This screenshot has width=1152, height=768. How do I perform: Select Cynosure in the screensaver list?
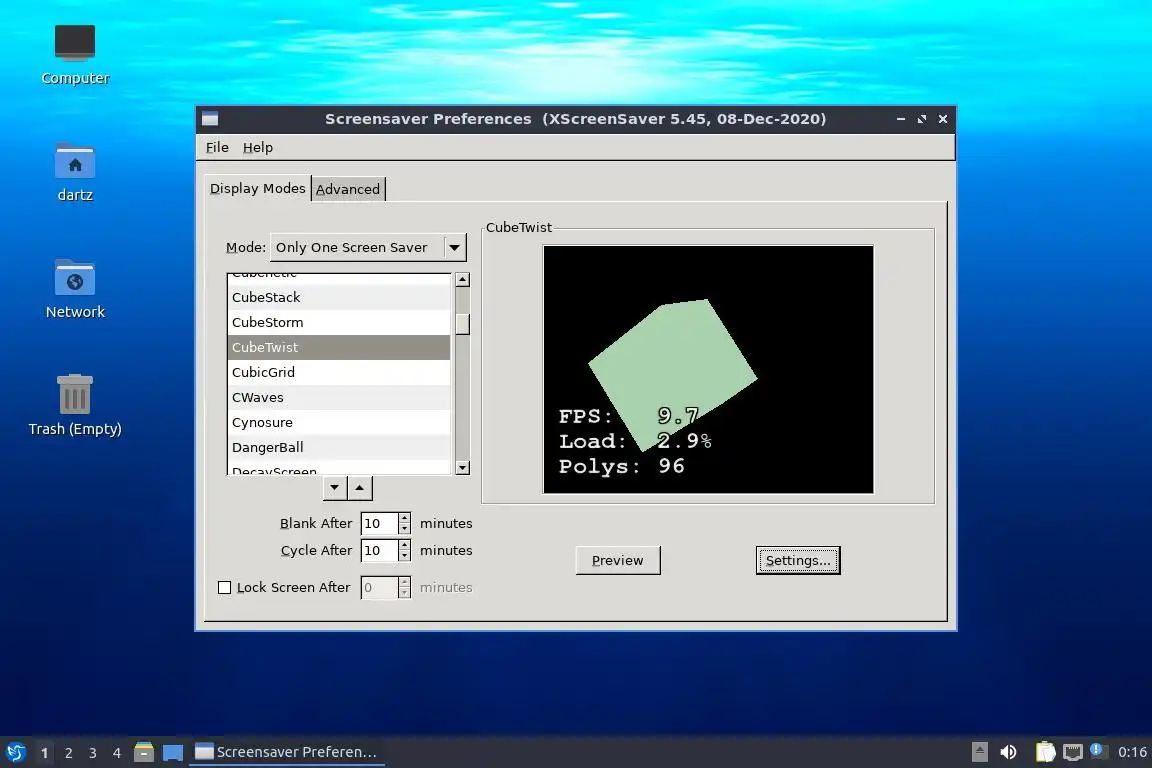(x=339, y=422)
